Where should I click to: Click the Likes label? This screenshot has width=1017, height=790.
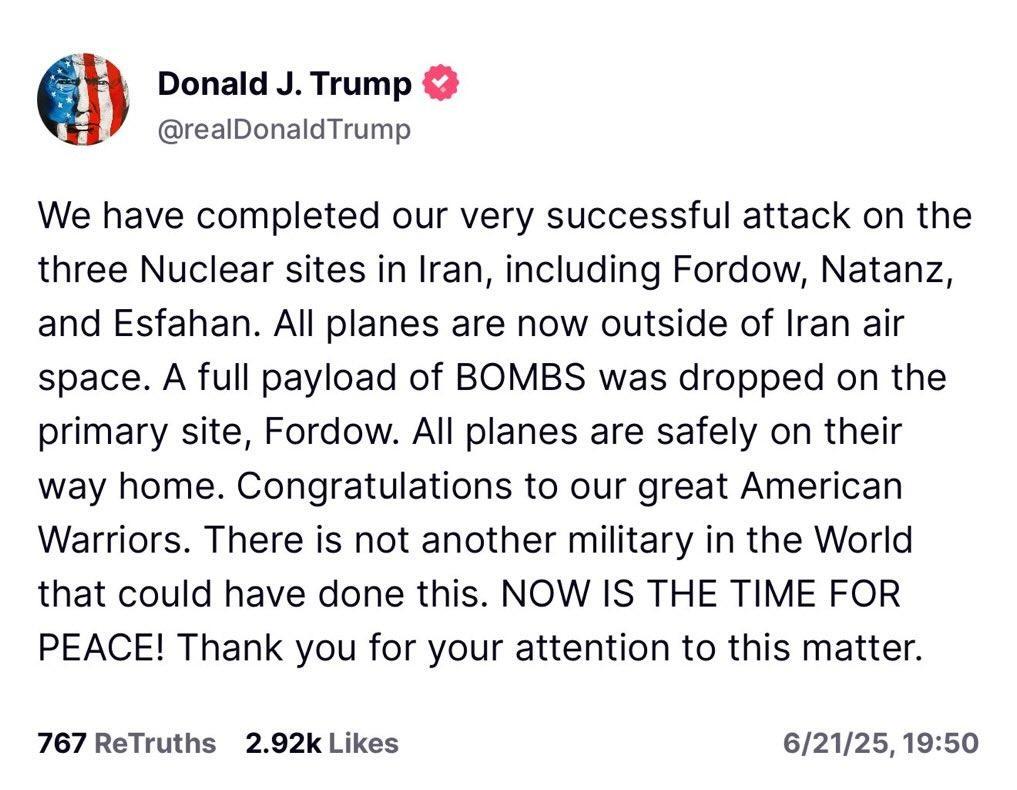point(363,743)
